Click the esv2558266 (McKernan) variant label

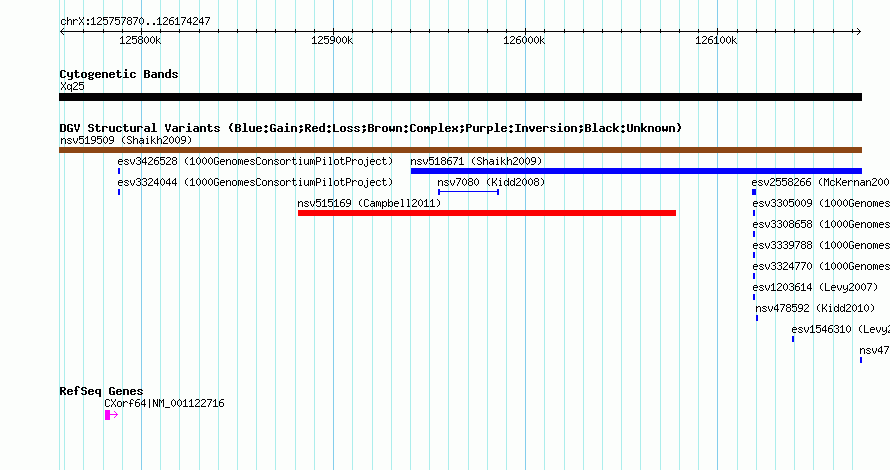pos(820,182)
